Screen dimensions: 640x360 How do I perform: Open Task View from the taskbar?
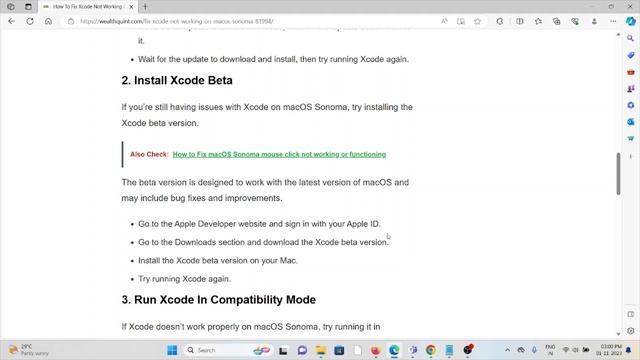(x=283, y=350)
